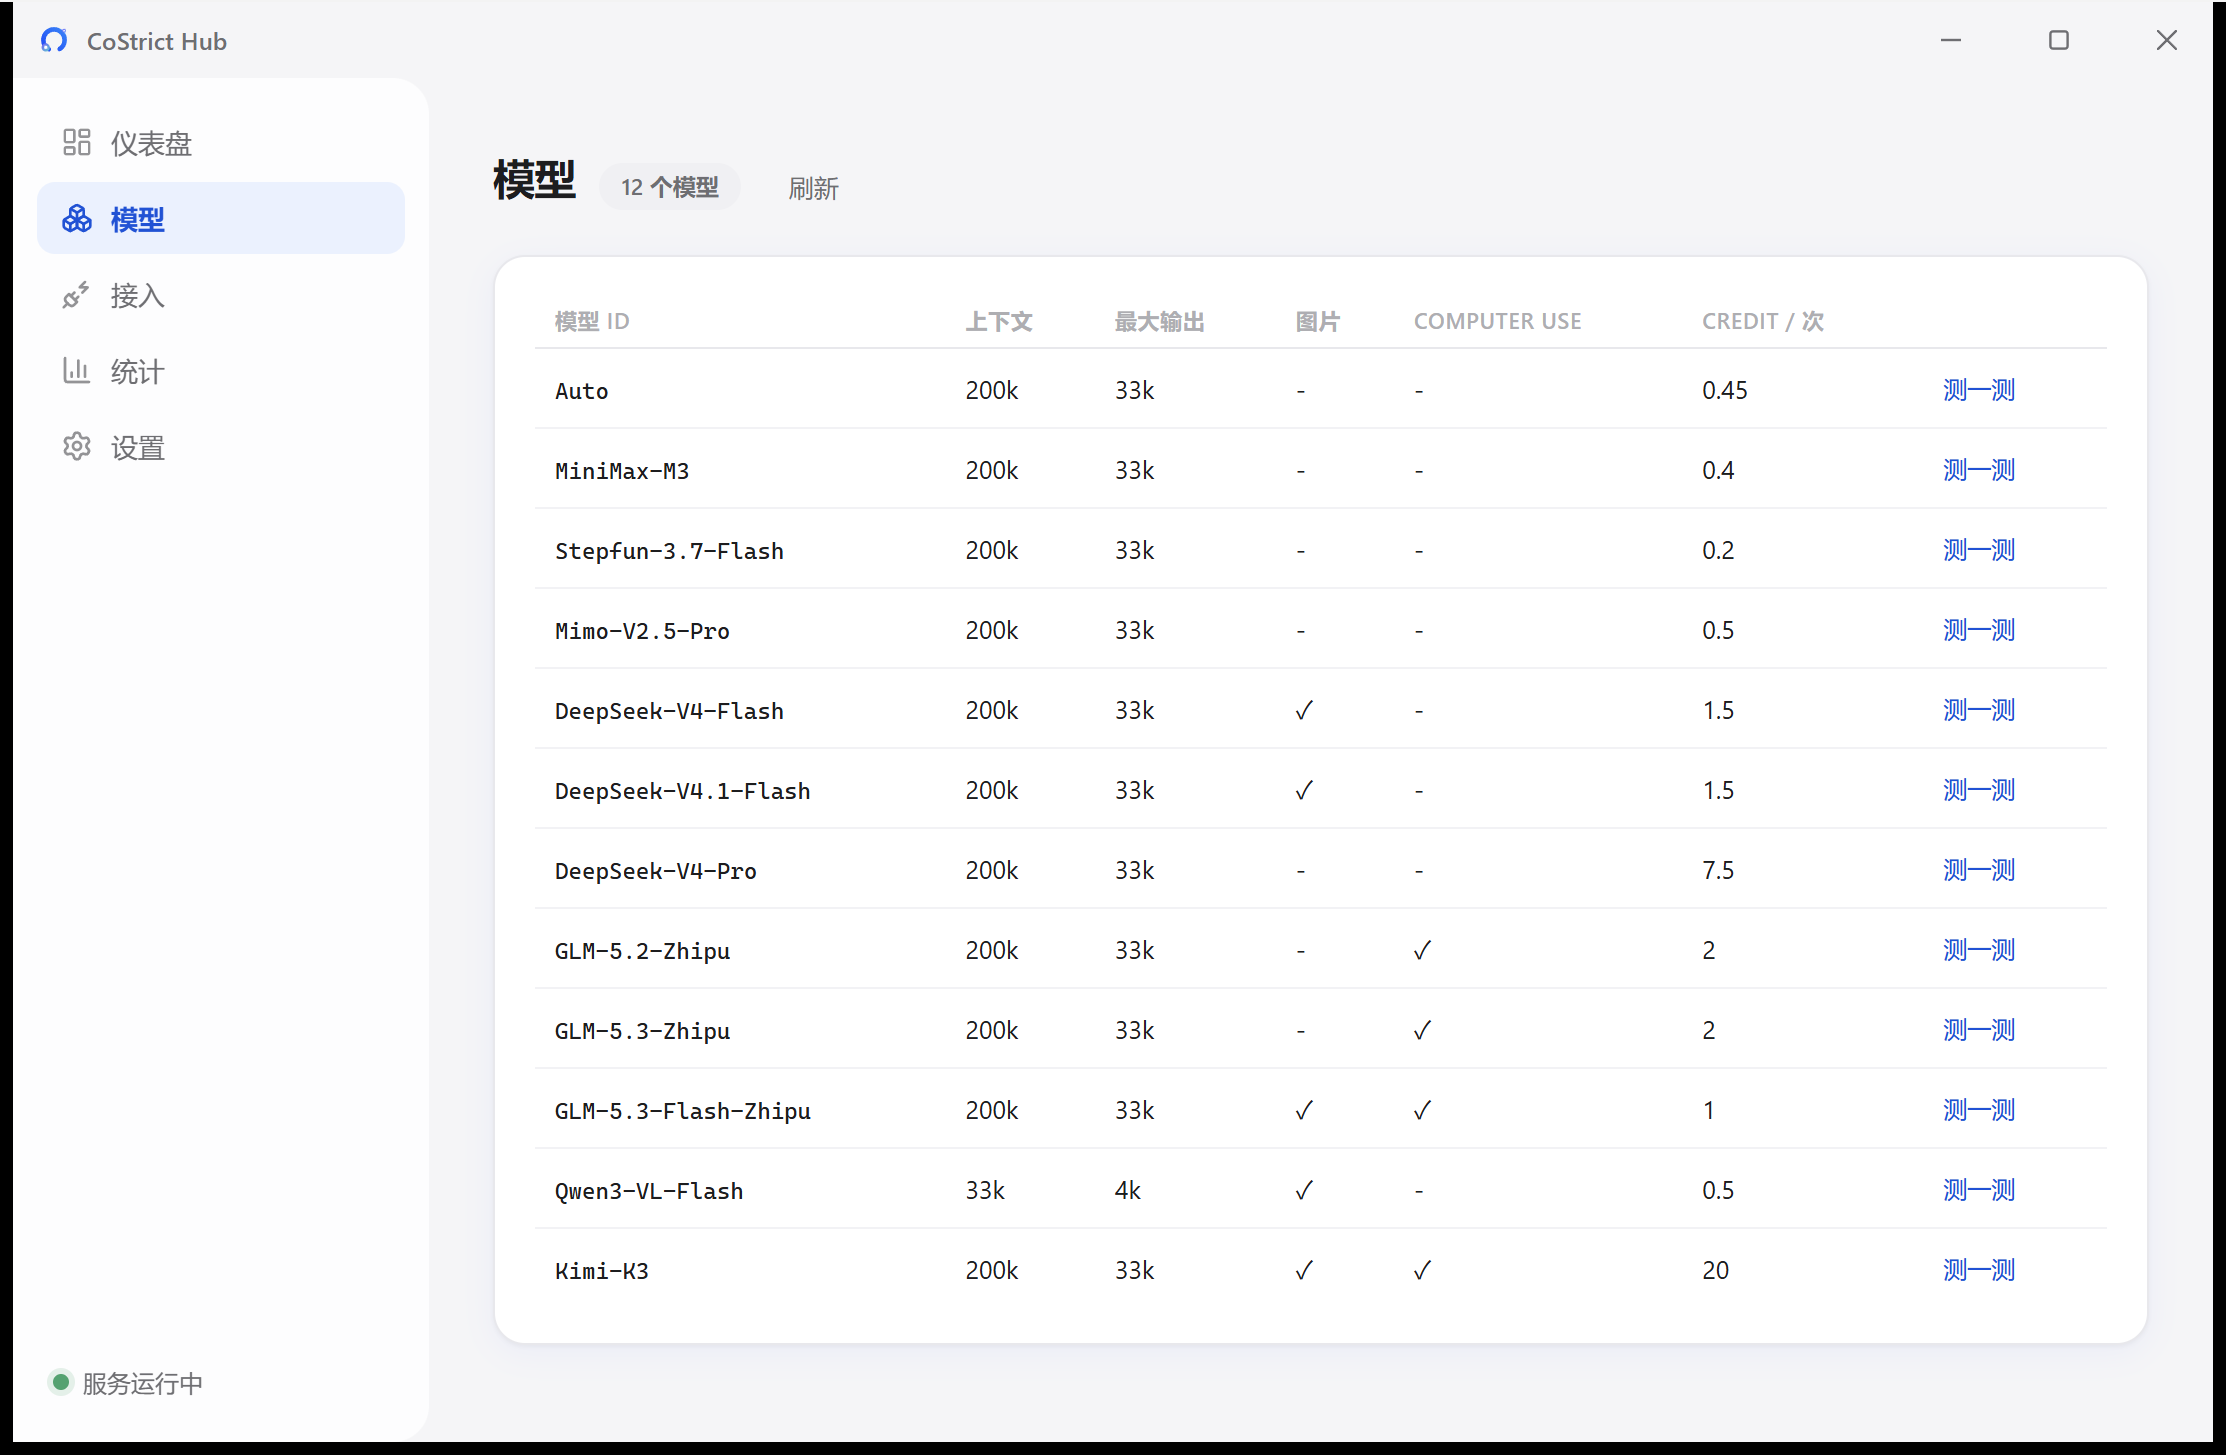Image resolution: width=2226 pixels, height=1455 pixels.
Task: Click the gear icon beside 设置
Action: point(77,447)
